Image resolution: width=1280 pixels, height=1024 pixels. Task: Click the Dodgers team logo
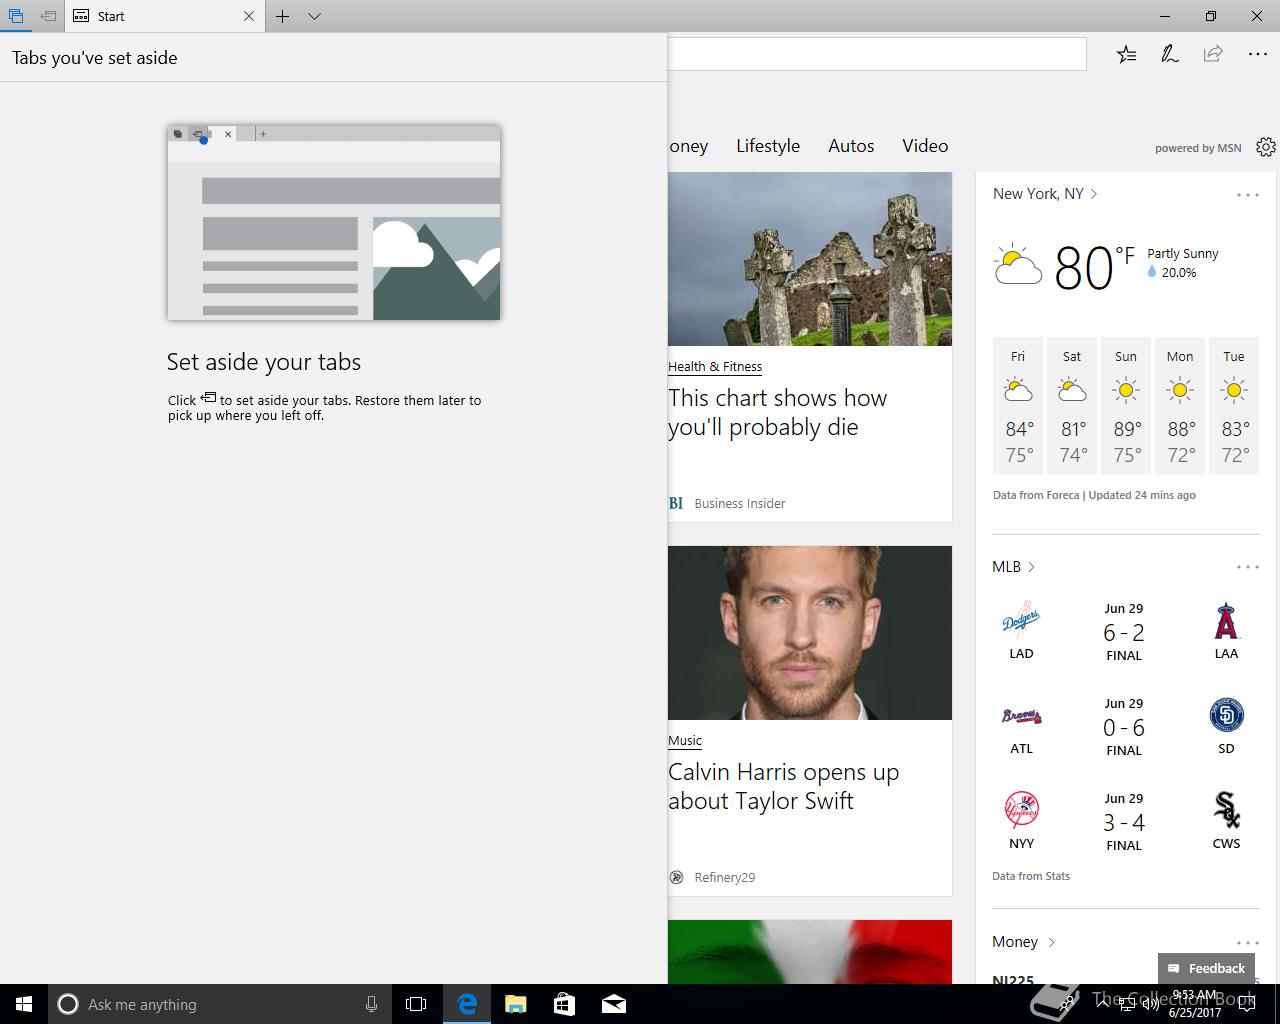pyautogui.click(x=1021, y=620)
